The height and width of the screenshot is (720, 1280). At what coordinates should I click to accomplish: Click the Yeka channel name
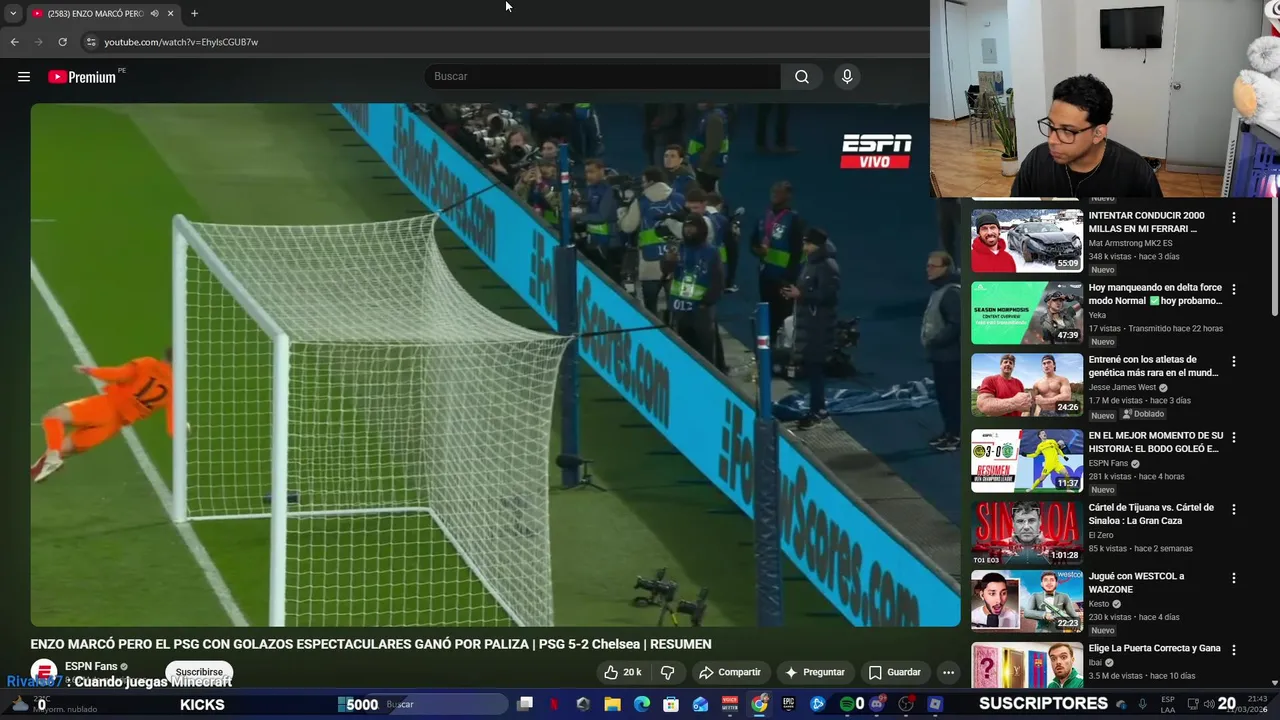click(x=1097, y=315)
